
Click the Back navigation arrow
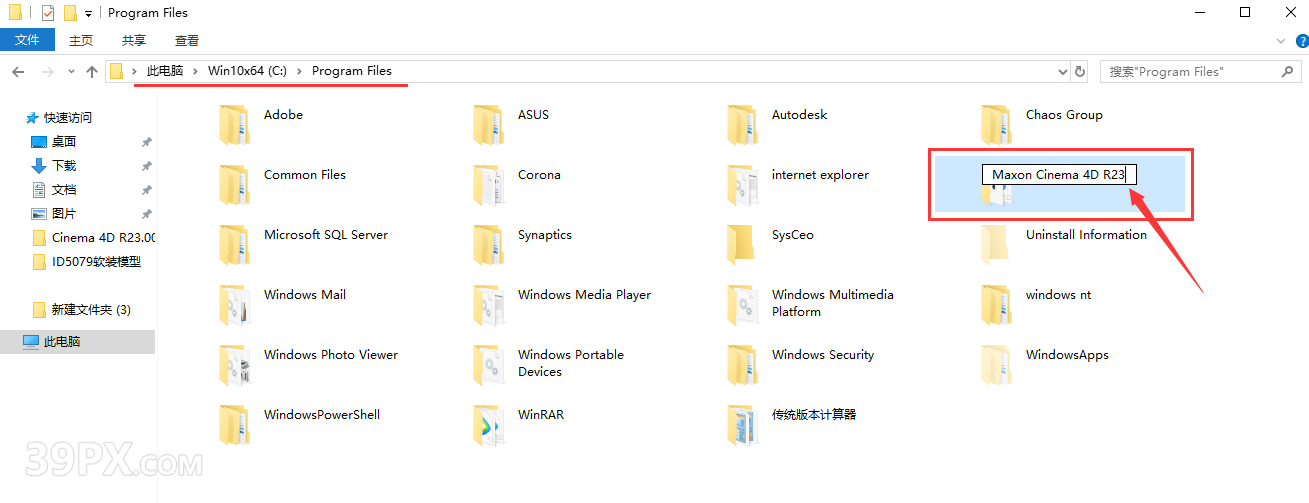point(18,72)
